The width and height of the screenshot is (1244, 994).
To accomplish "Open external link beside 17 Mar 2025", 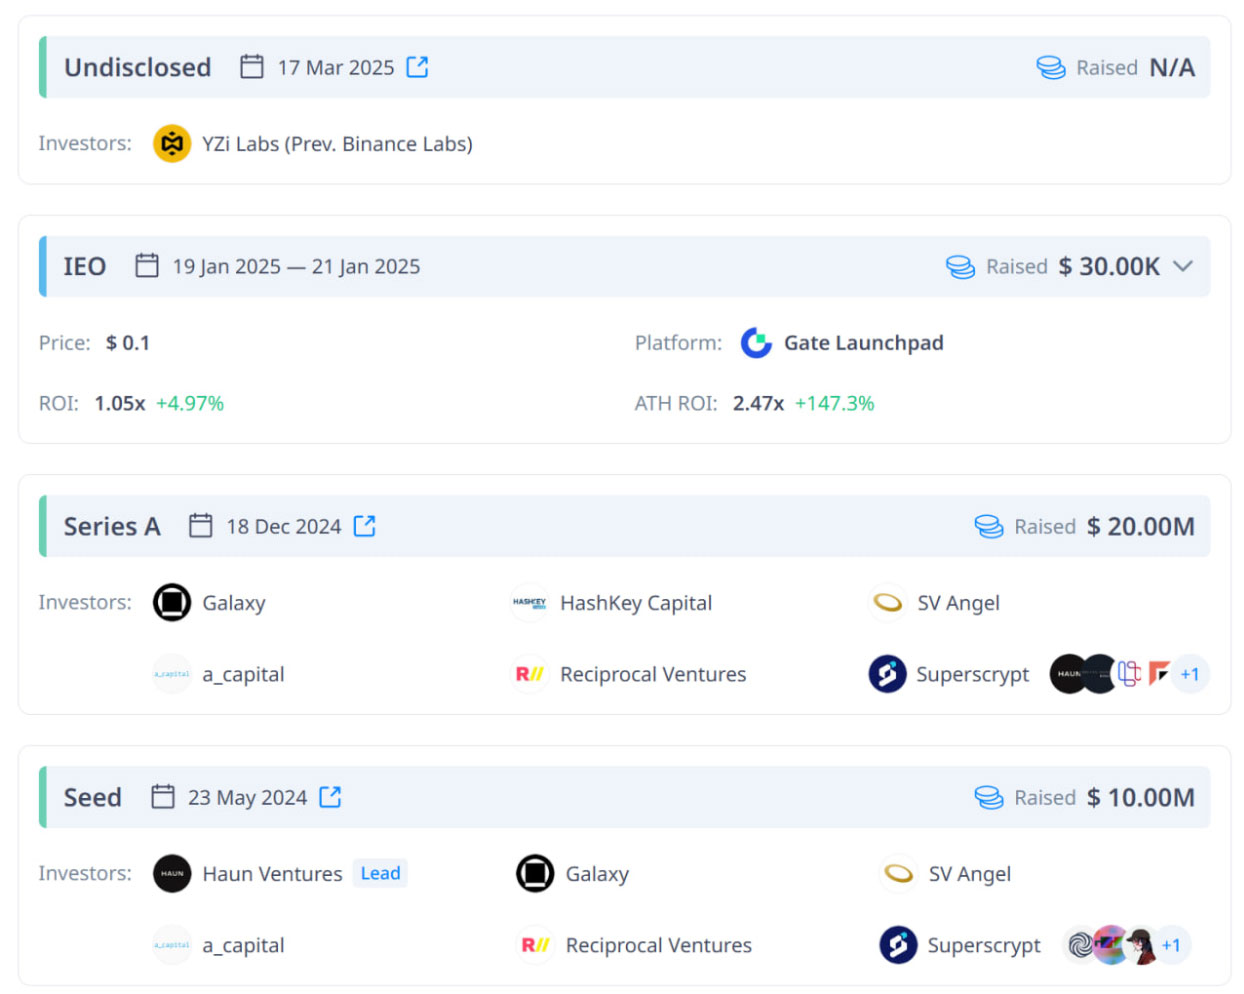I will pos(417,67).
